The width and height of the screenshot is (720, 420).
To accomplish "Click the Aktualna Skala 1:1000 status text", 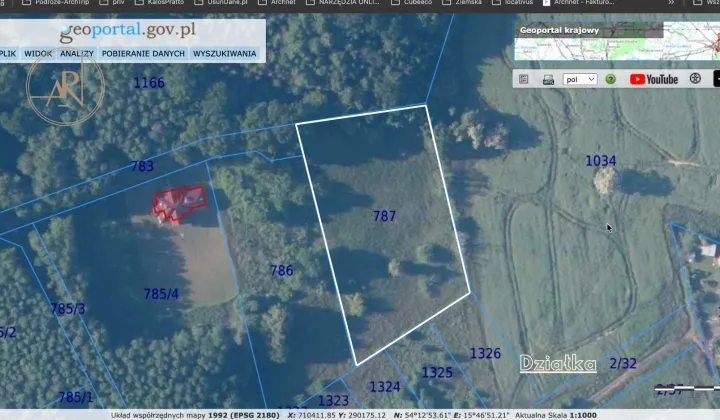I will (x=556, y=415).
